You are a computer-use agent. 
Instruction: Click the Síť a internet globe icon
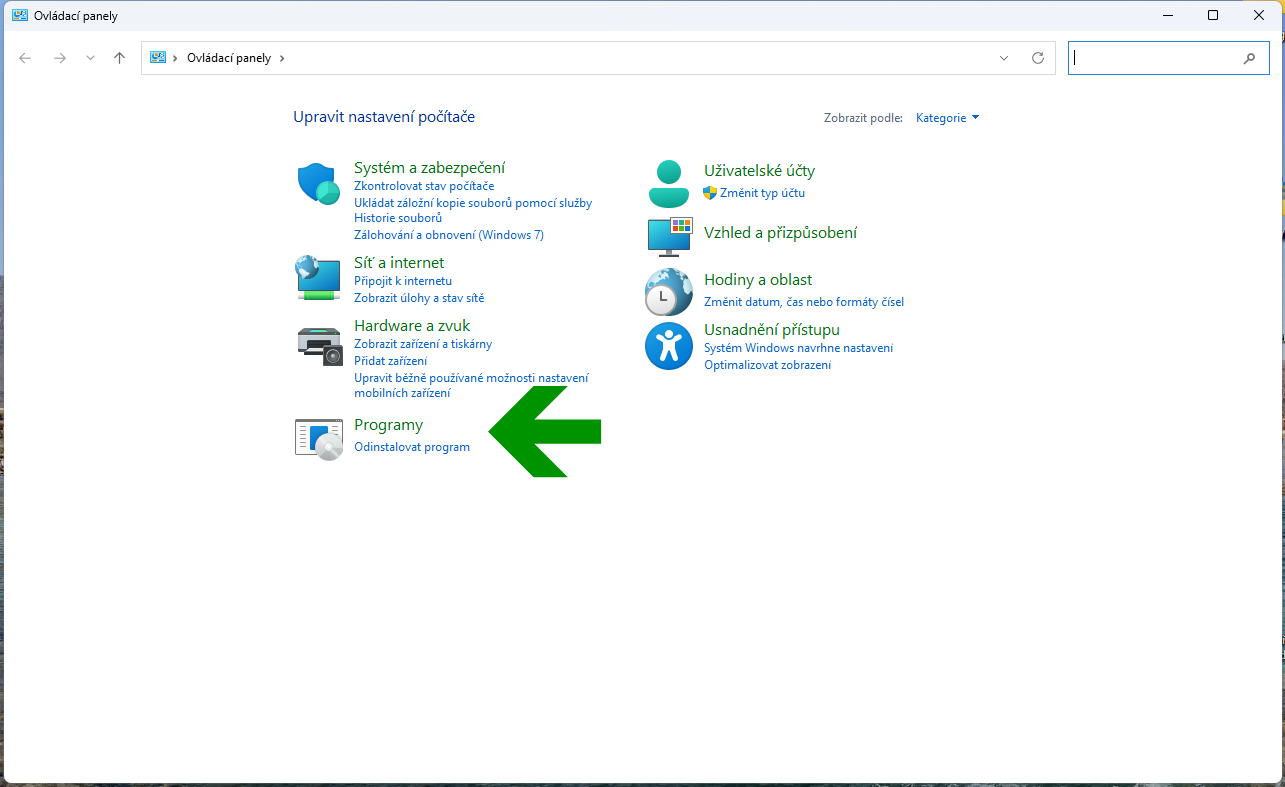pos(319,277)
